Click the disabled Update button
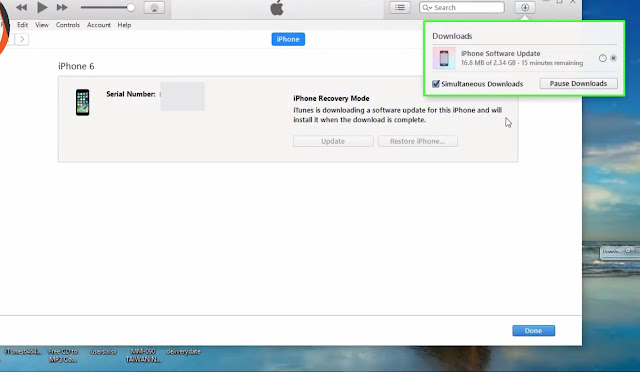Screen dimensions: 640x372 pos(333,141)
